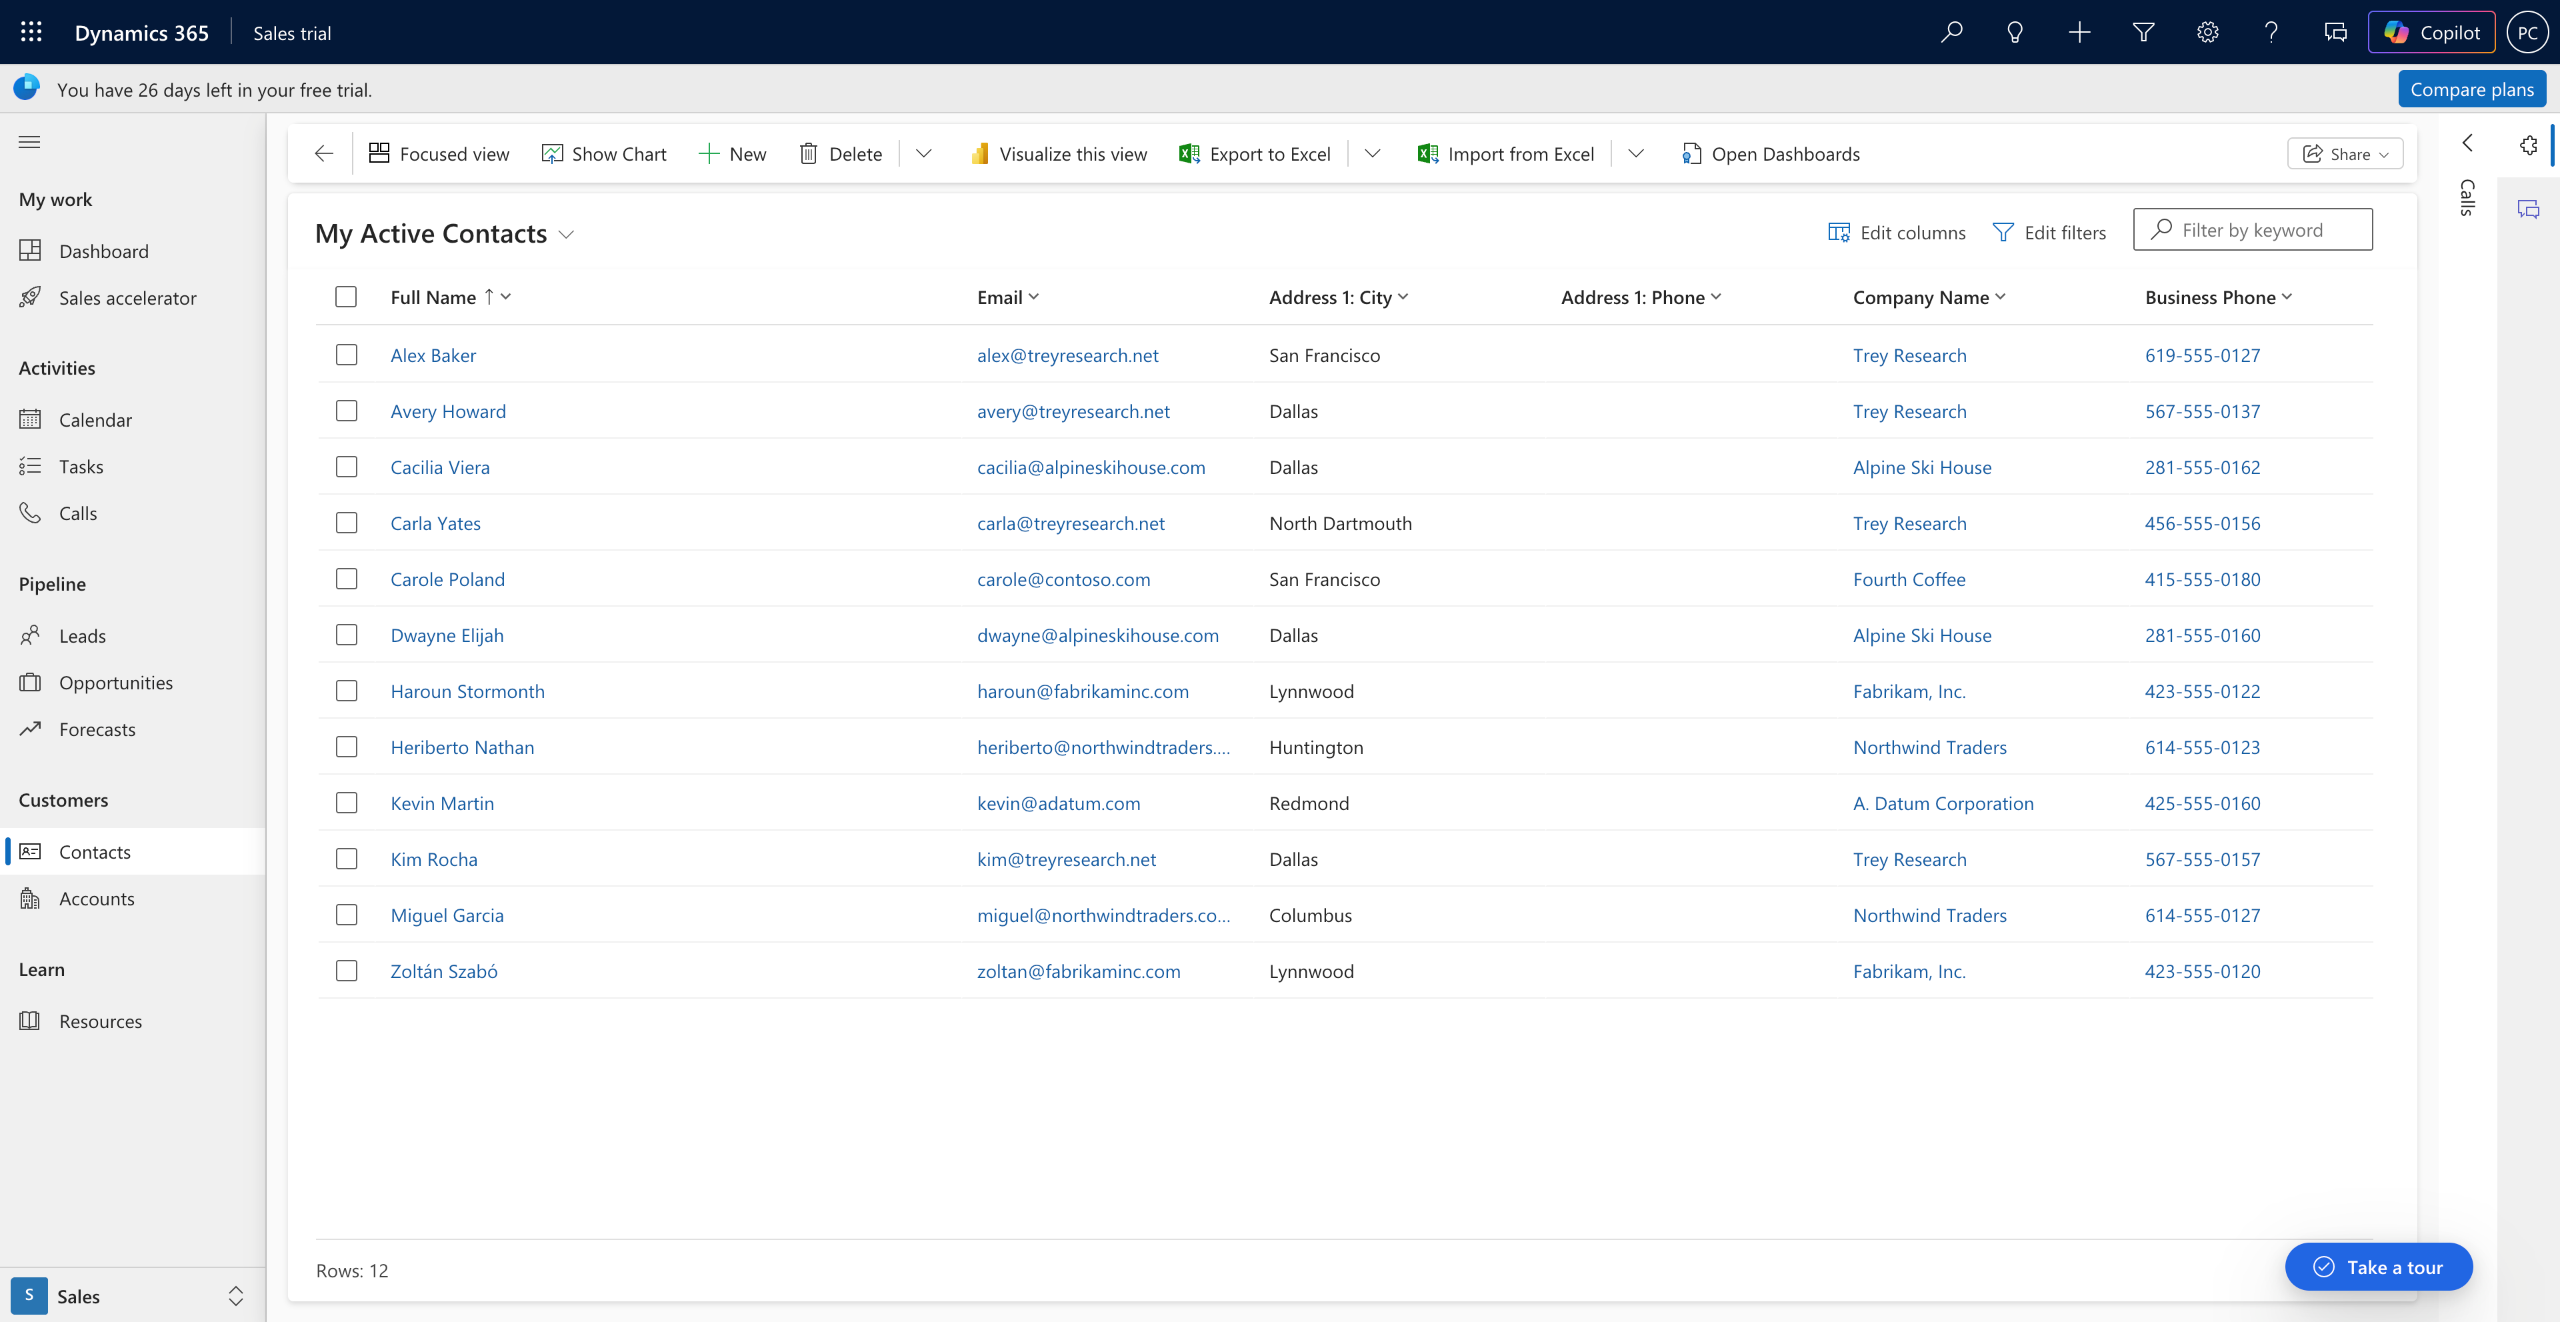Click the Compare plans button
Viewport: 2560px width, 1322px height.
[x=2471, y=89]
